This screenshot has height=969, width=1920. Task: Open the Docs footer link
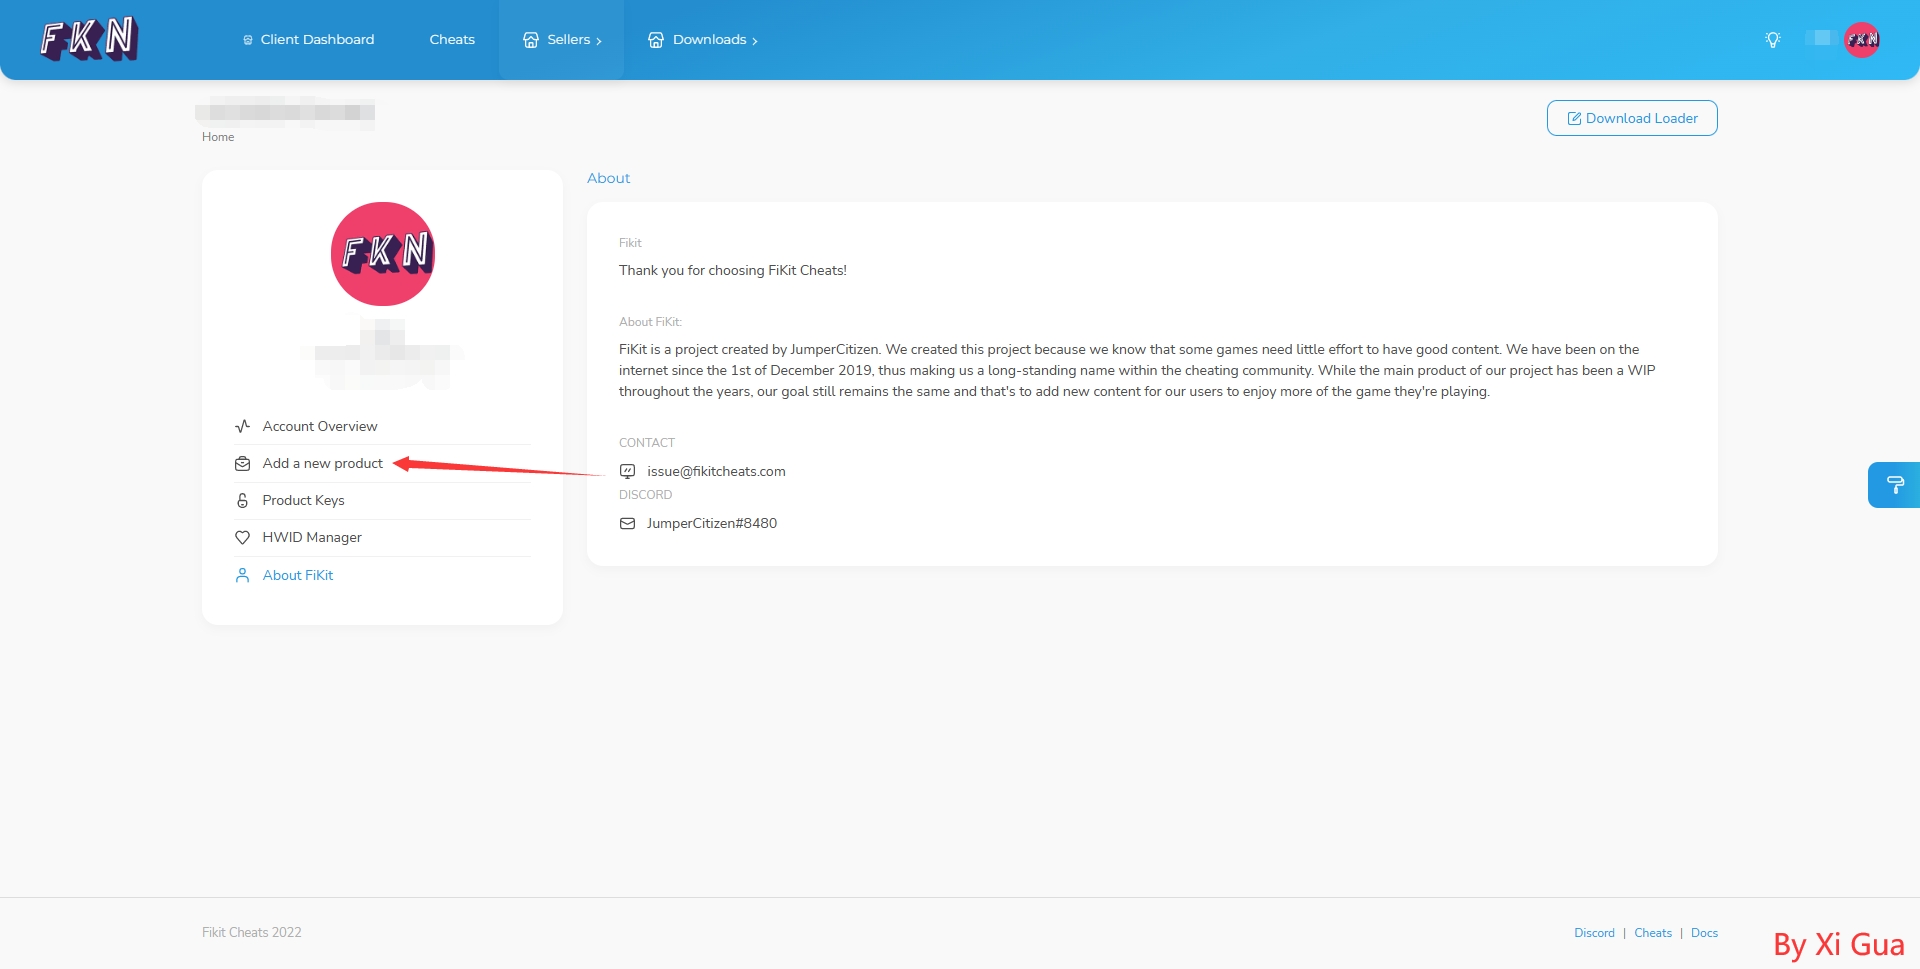pyautogui.click(x=1704, y=933)
